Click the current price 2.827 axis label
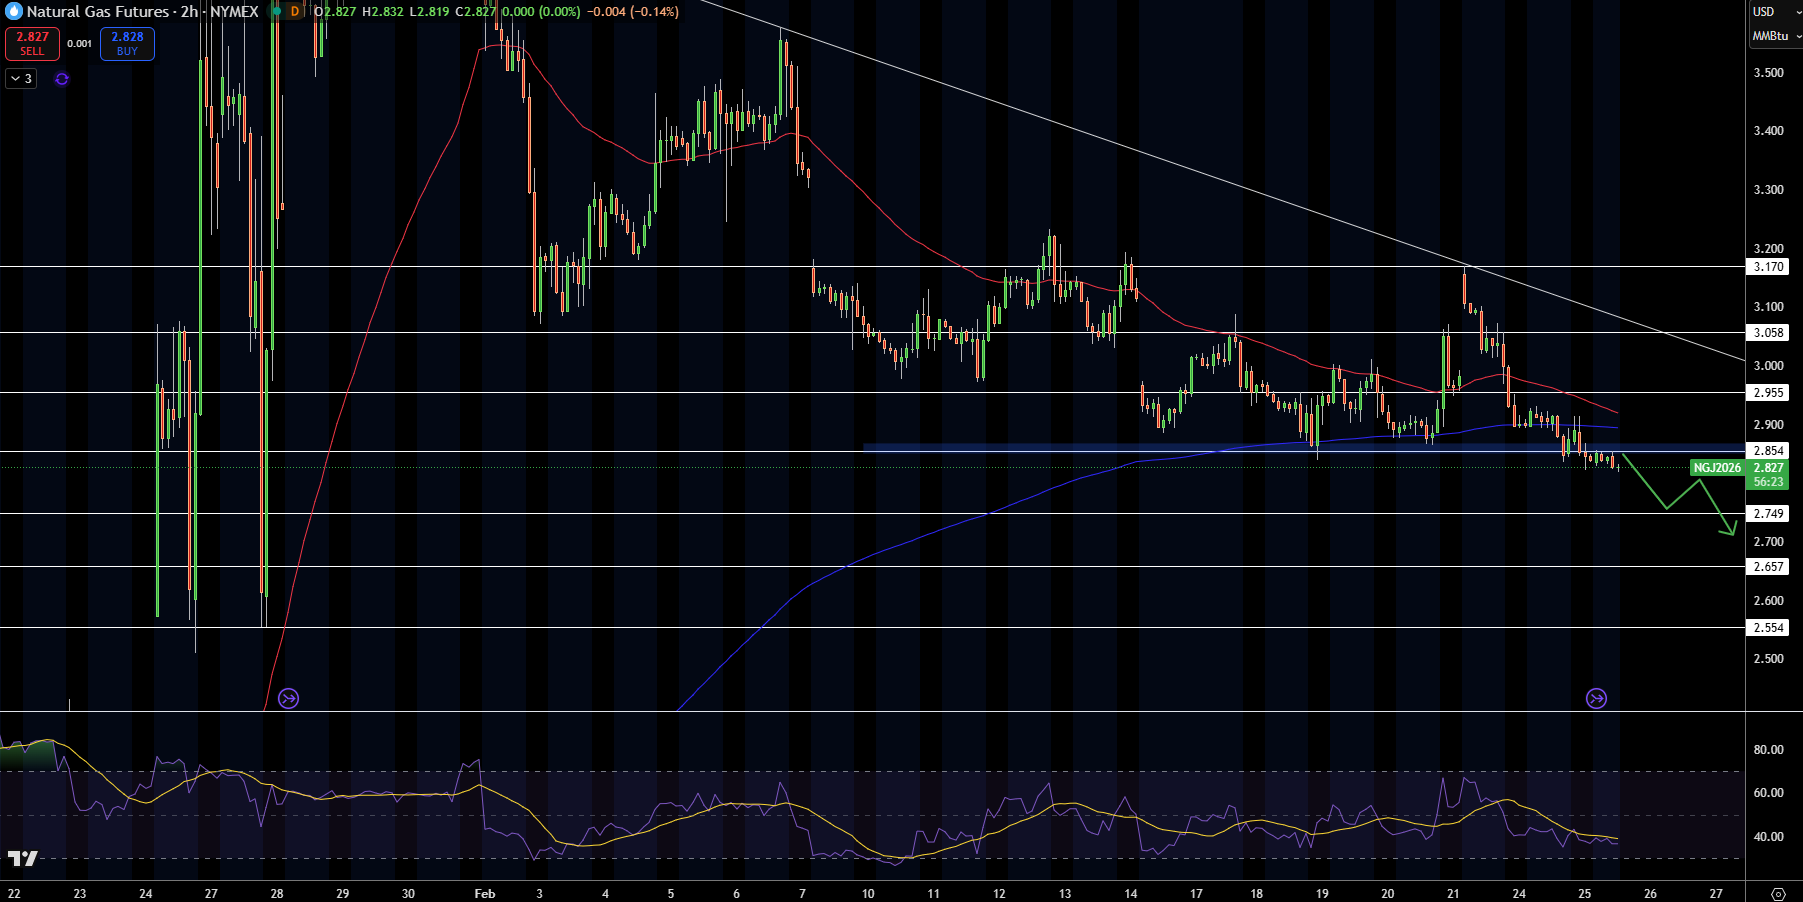The image size is (1803, 902). coord(1768,468)
